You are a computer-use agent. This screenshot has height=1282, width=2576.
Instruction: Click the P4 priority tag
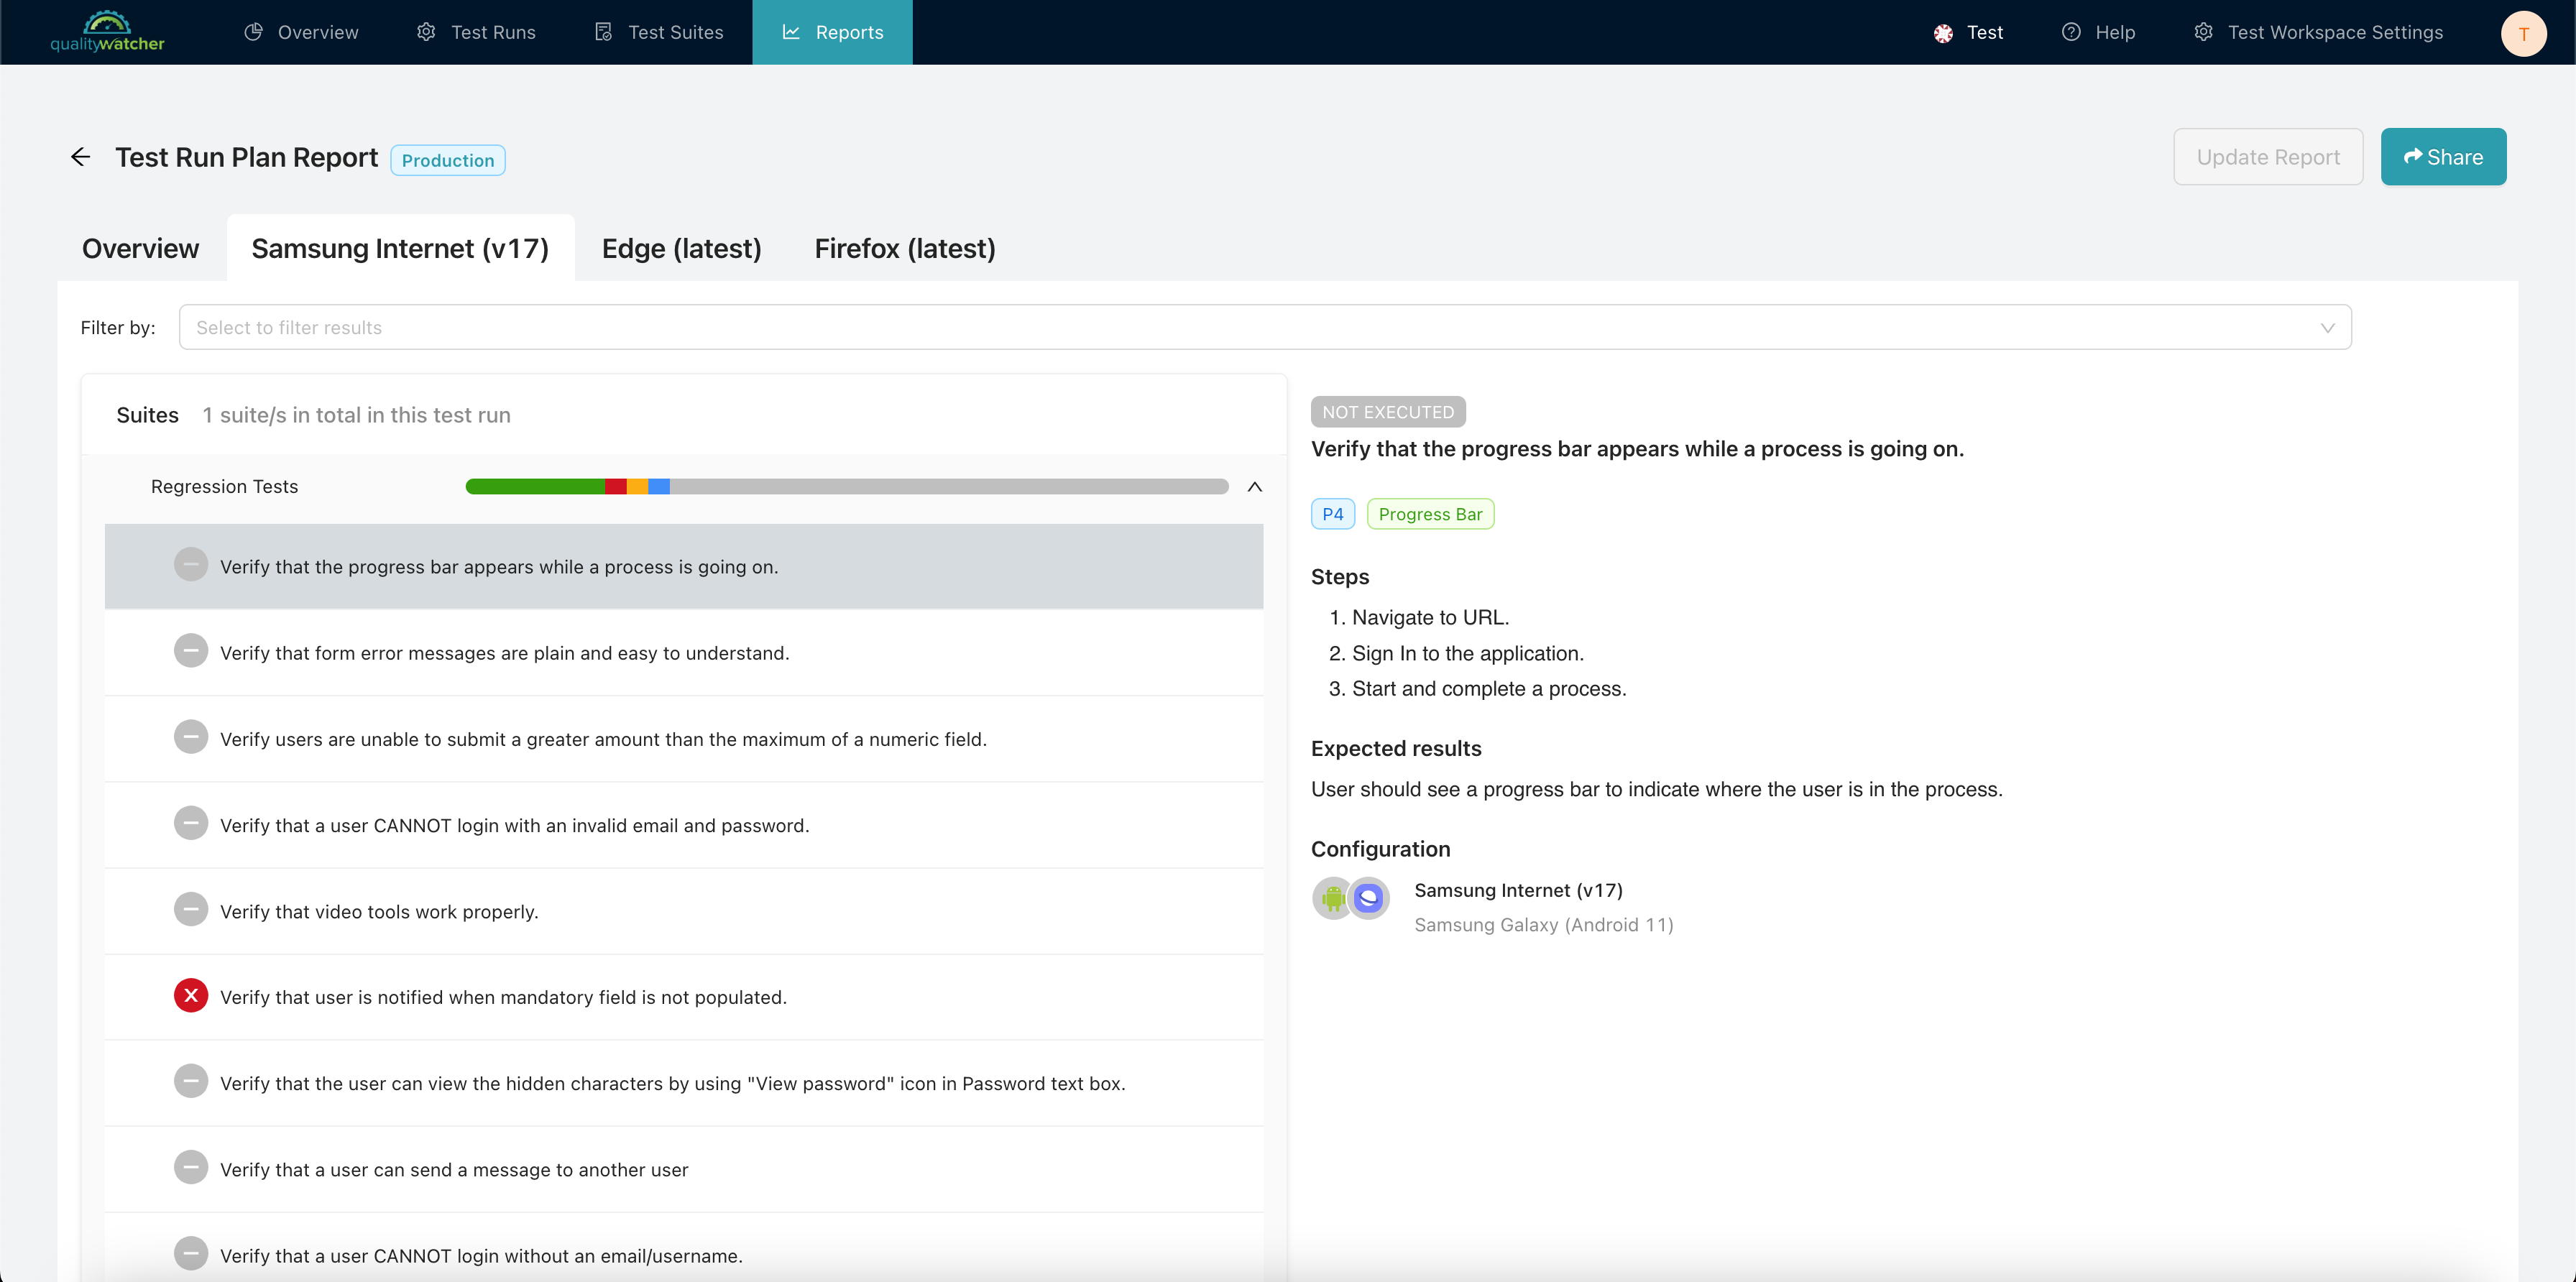point(1333,515)
